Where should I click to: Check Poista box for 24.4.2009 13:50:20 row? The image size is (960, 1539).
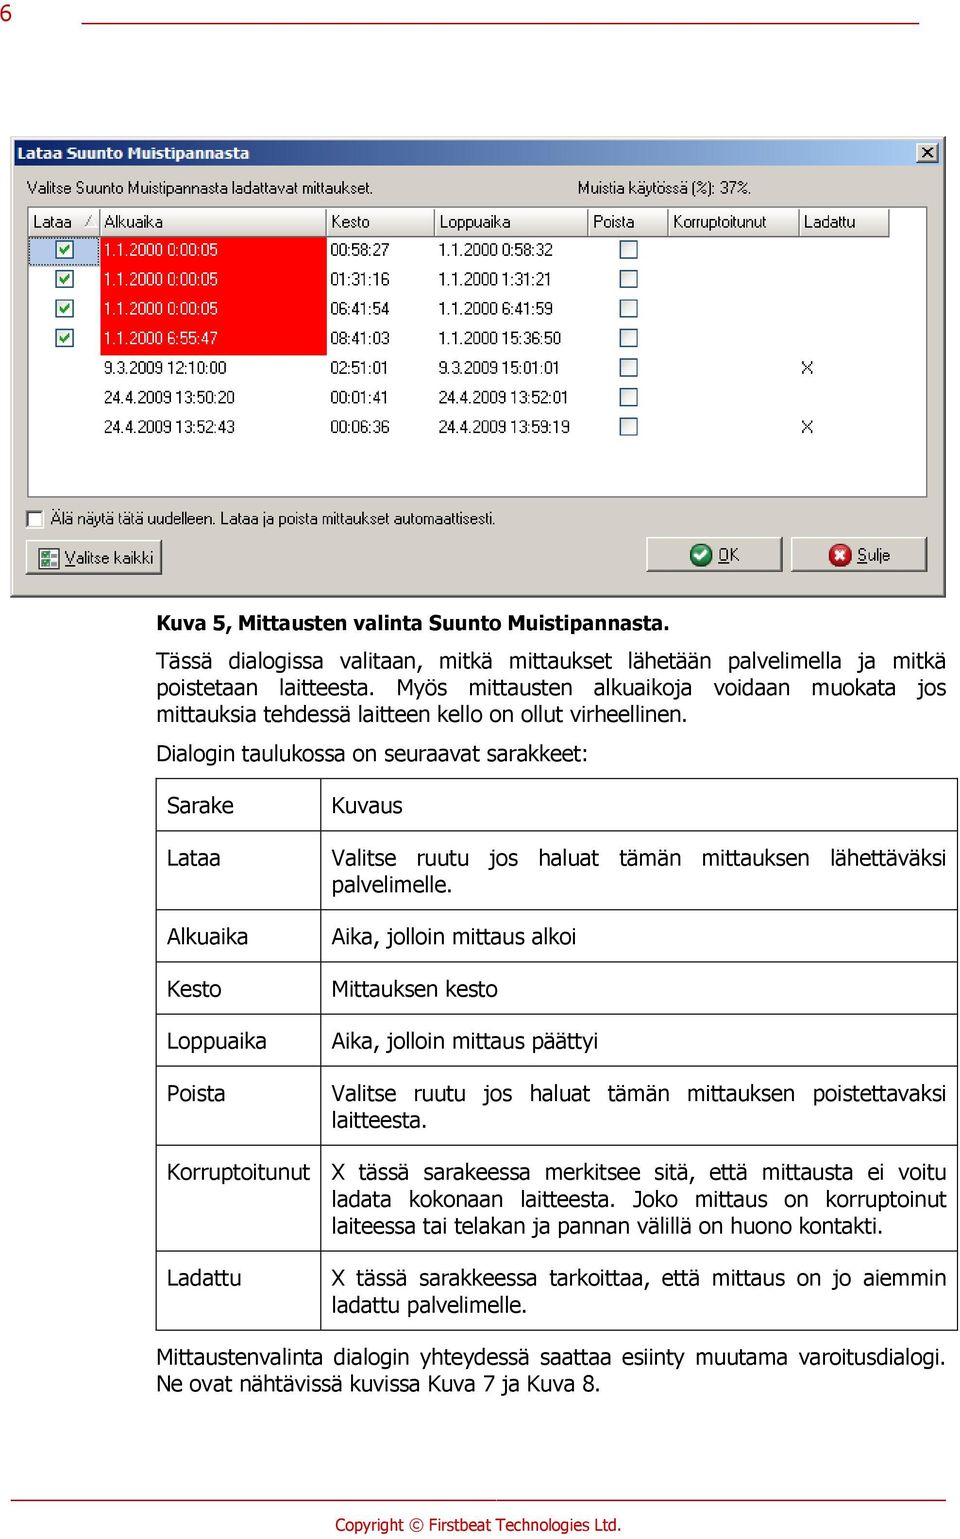pos(629,397)
